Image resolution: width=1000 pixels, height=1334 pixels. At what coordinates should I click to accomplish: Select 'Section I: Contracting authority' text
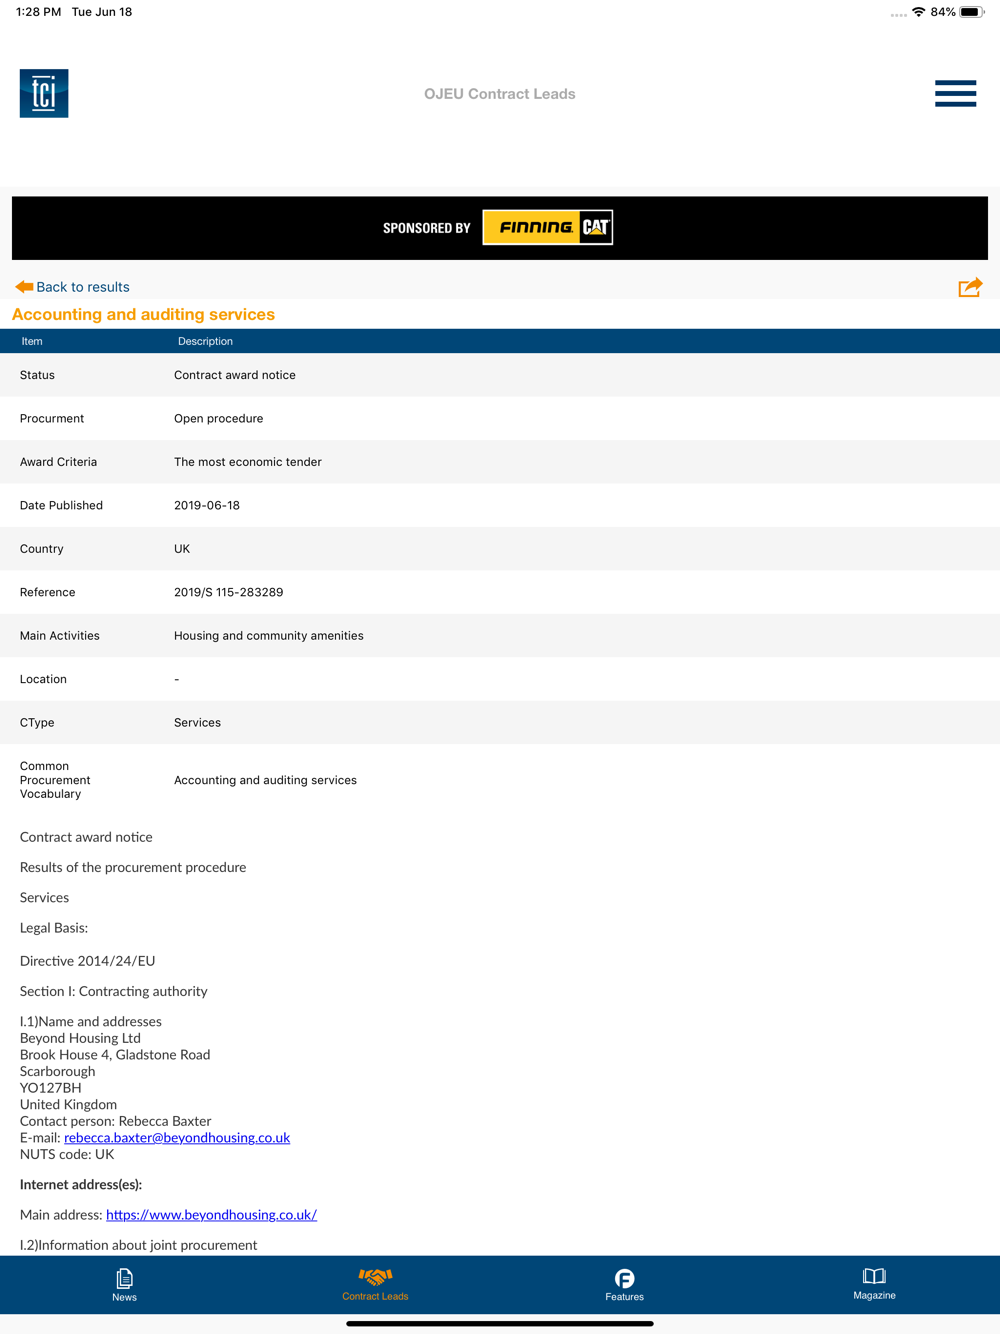coord(114,991)
